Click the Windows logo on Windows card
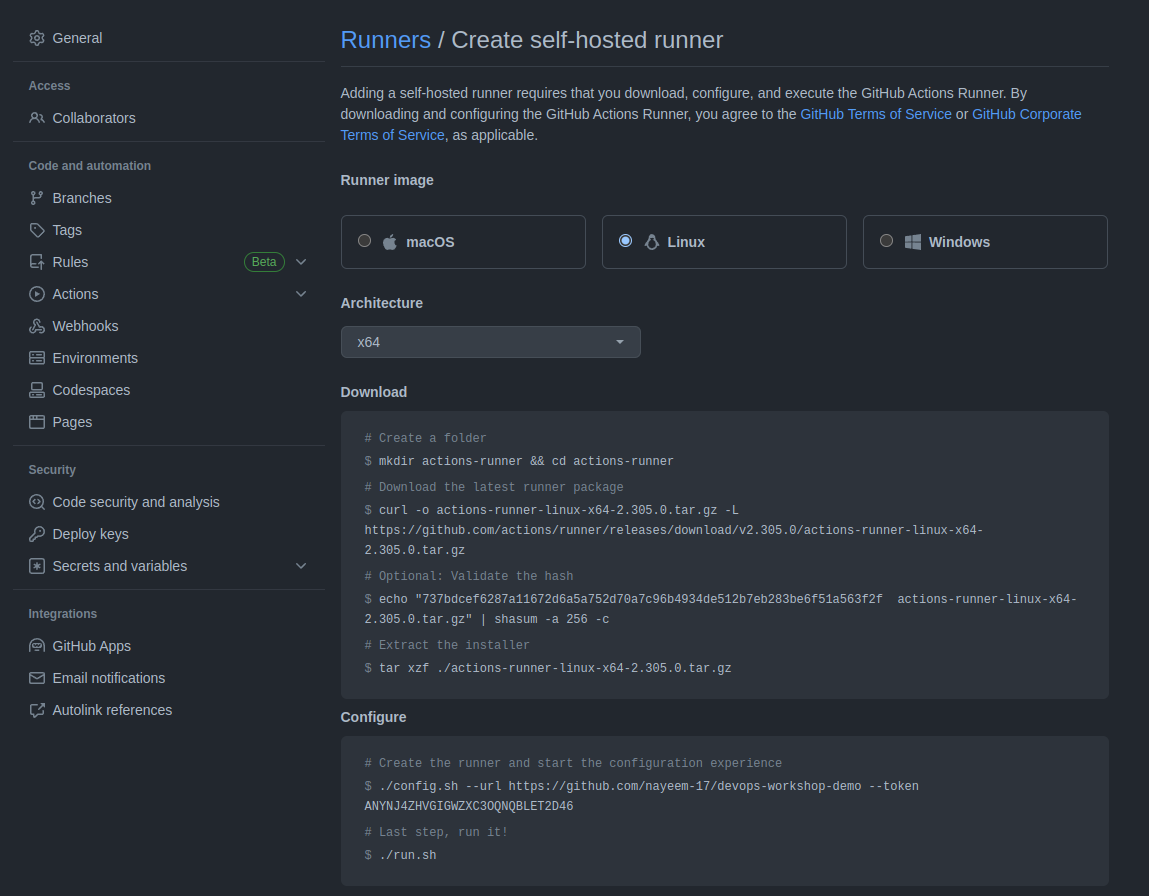This screenshot has height=896, width=1149. [x=912, y=242]
